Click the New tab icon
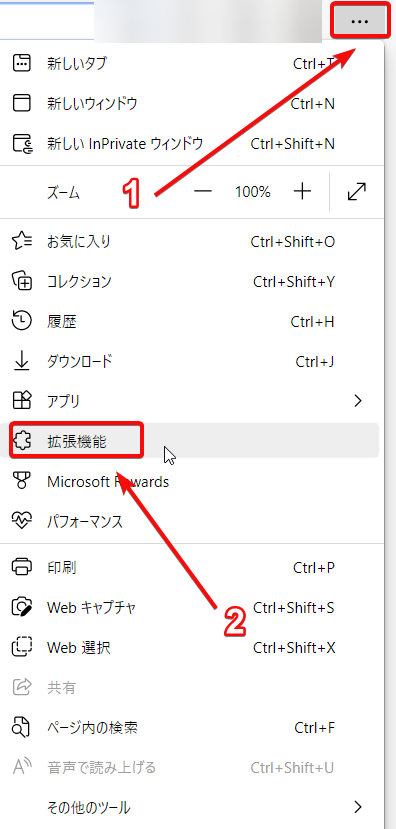This screenshot has width=396, height=829. point(22,63)
